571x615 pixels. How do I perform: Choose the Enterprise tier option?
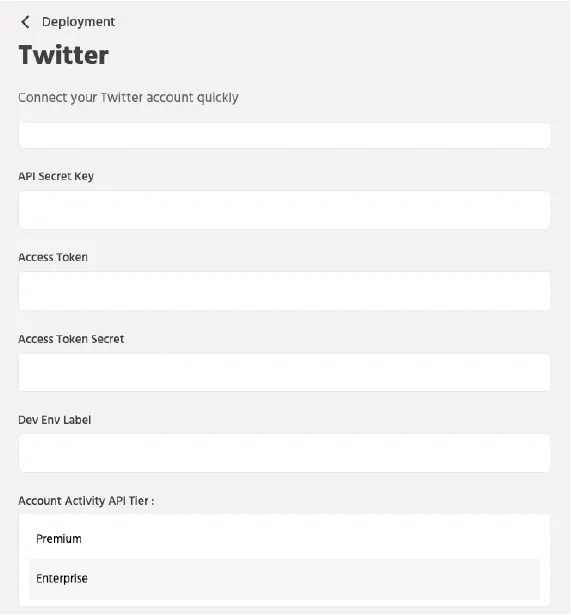(x=284, y=579)
